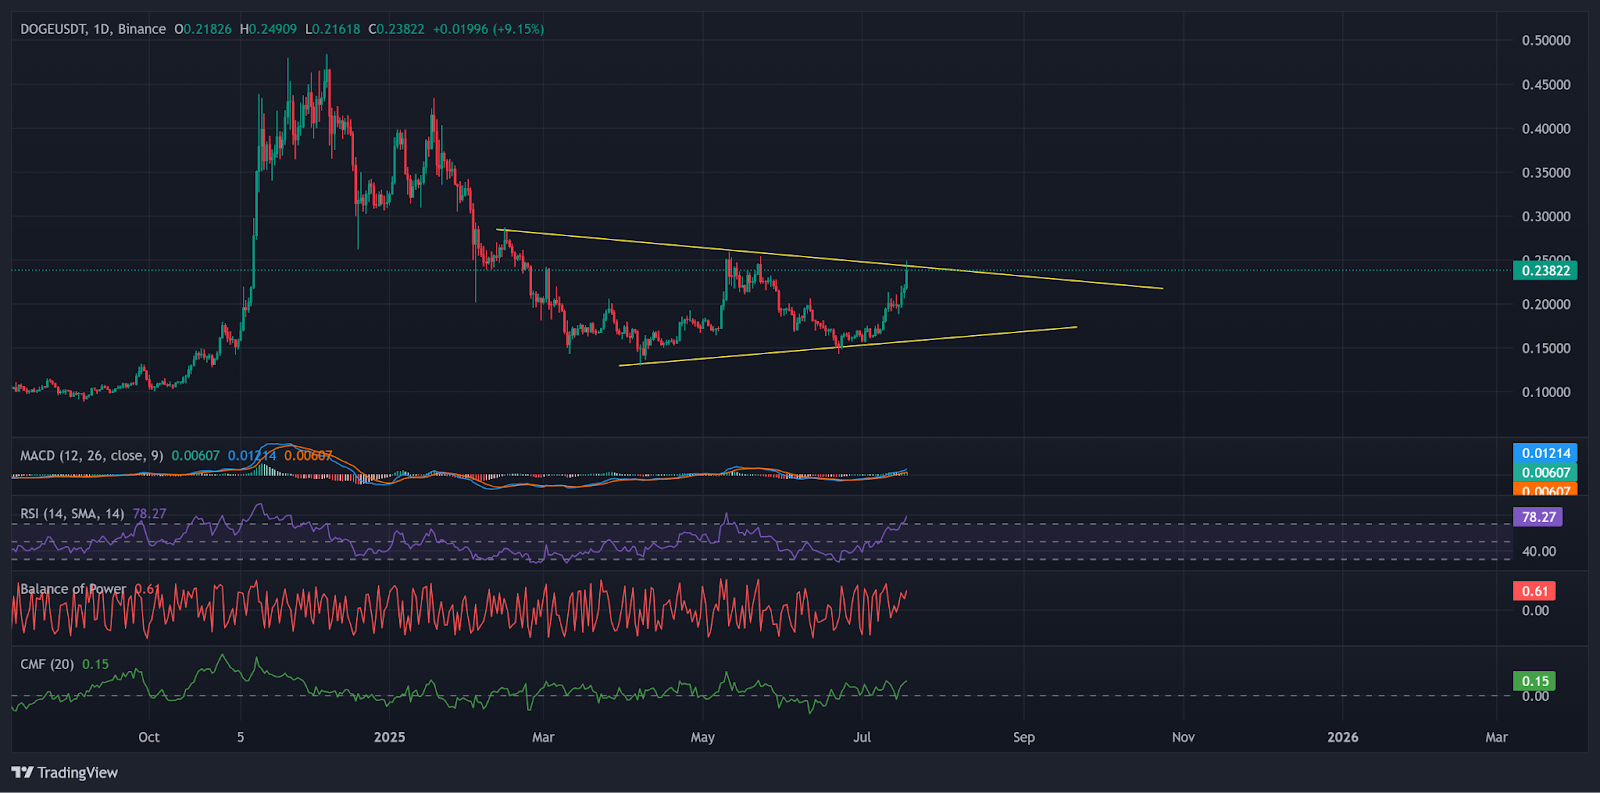
Task: Click the change value +0.01996 (+9.15%)
Action: click(x=489, y=29)
